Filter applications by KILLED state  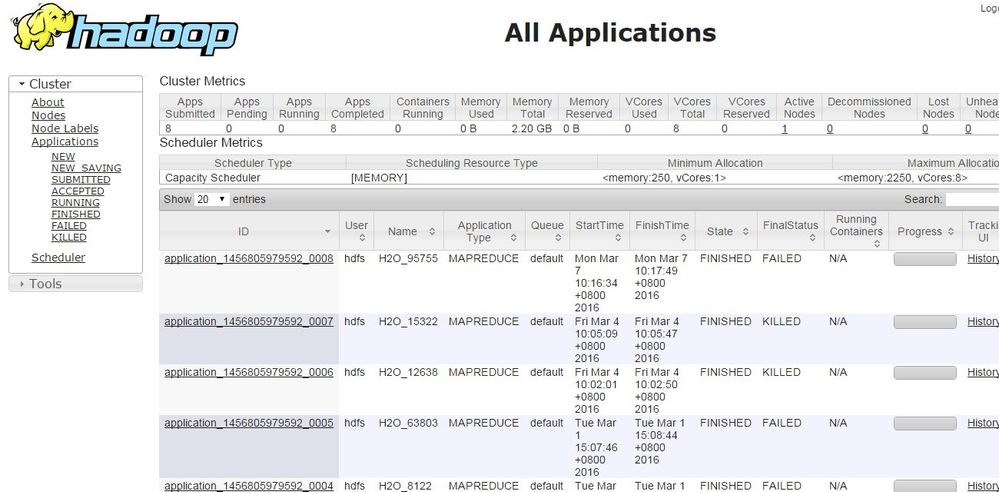(69, 237)
